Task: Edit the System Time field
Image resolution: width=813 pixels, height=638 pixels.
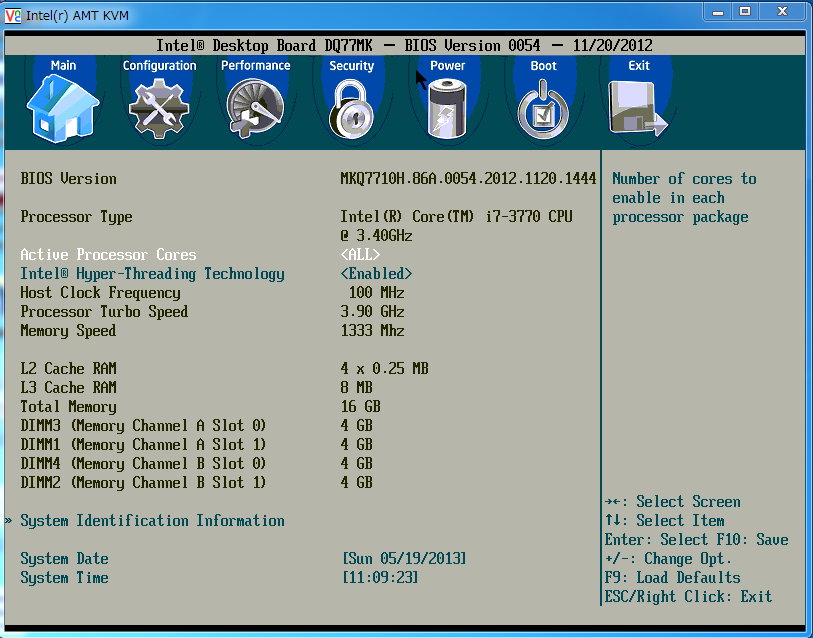Action: [380, 578]
